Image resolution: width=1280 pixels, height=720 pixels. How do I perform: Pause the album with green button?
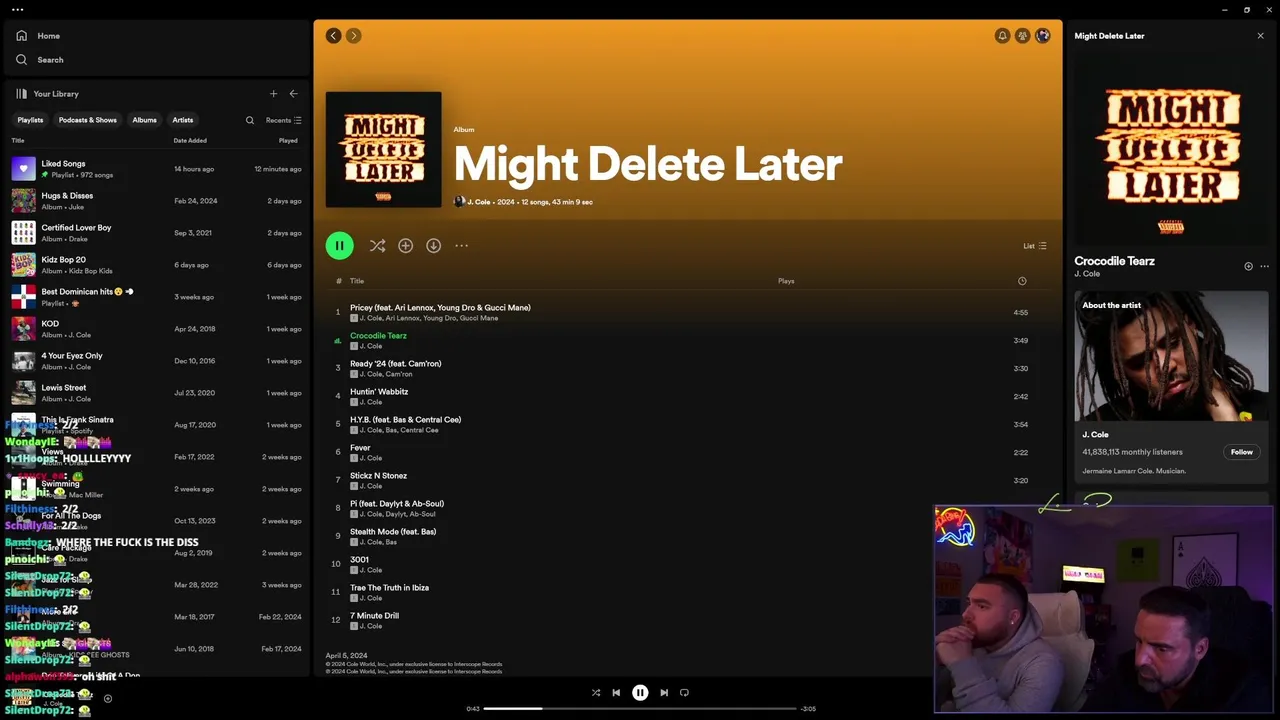coord(339,245)
